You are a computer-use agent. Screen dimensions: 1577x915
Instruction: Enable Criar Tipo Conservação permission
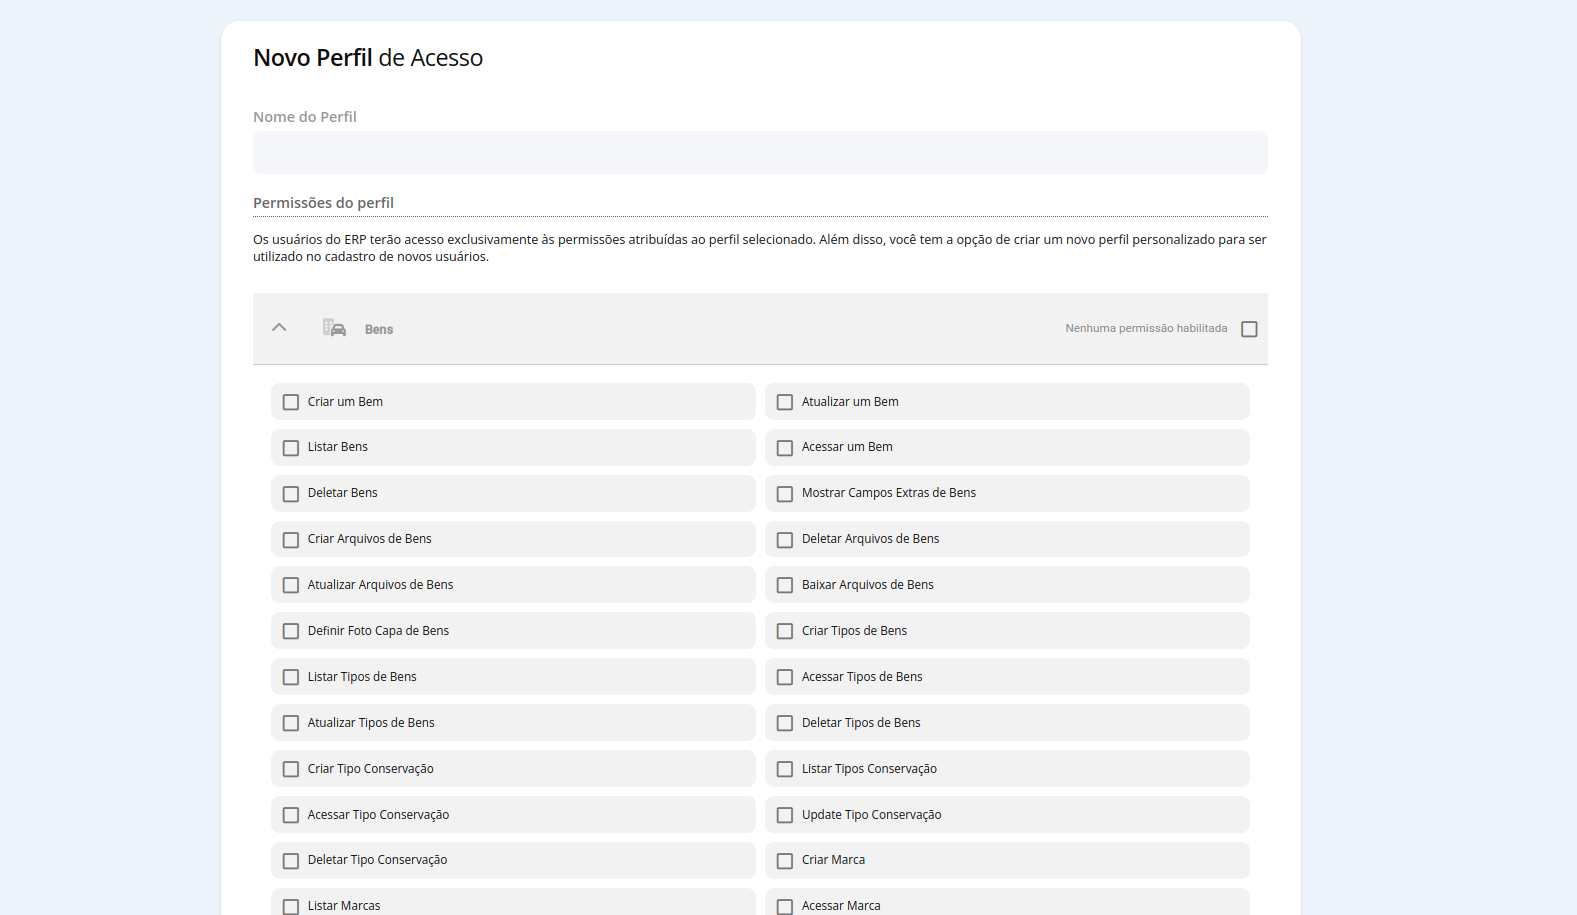click(291, 770)
